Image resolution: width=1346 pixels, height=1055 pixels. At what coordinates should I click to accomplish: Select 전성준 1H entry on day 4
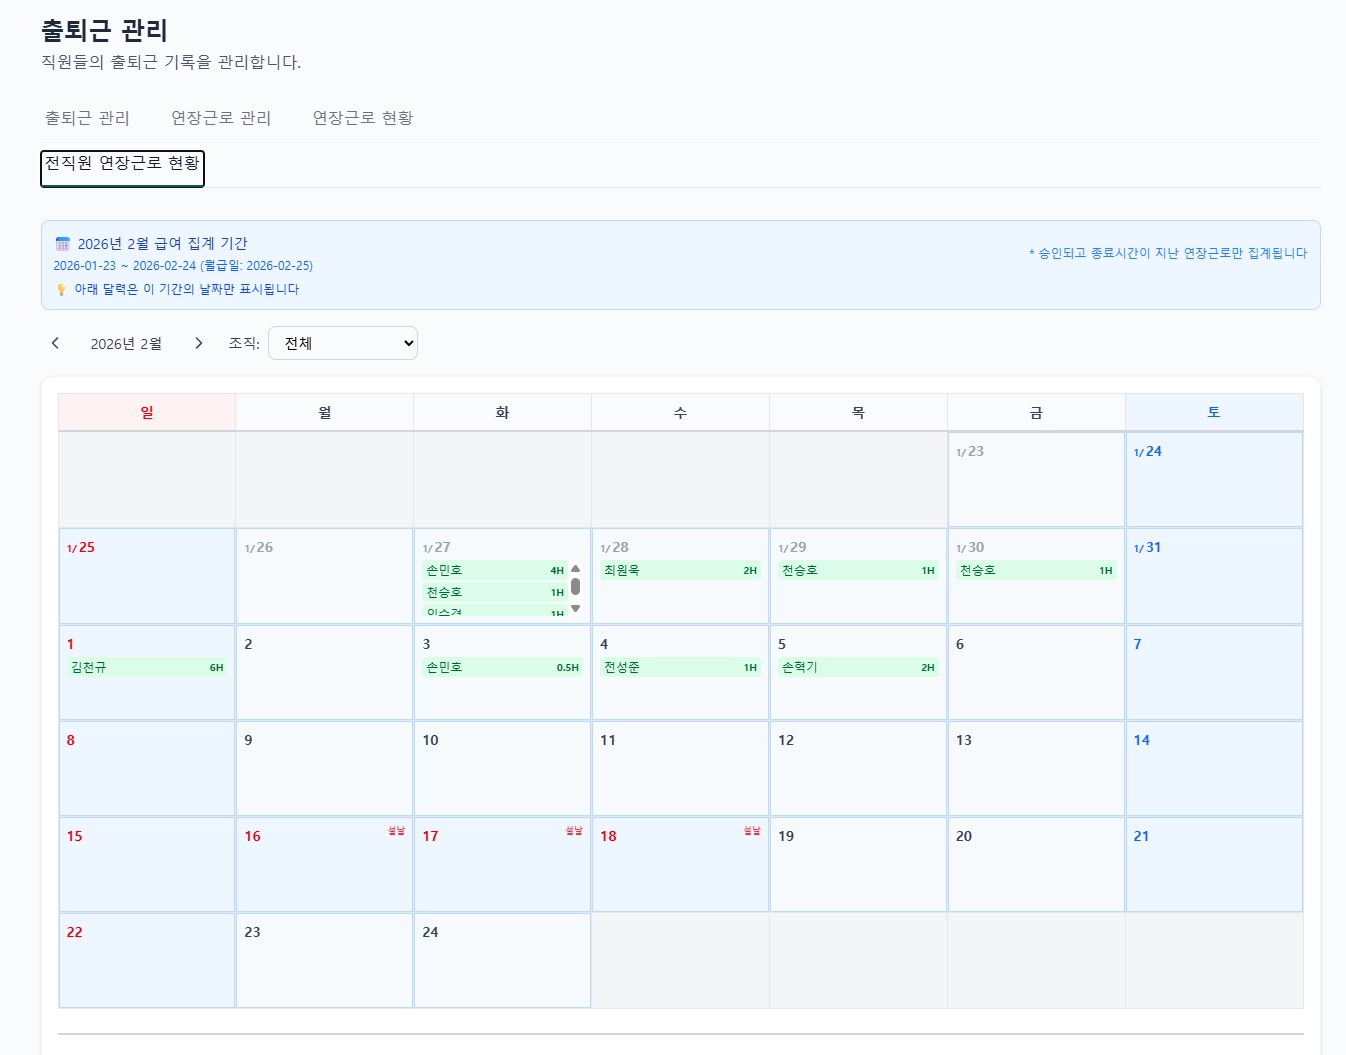[680, 667]
